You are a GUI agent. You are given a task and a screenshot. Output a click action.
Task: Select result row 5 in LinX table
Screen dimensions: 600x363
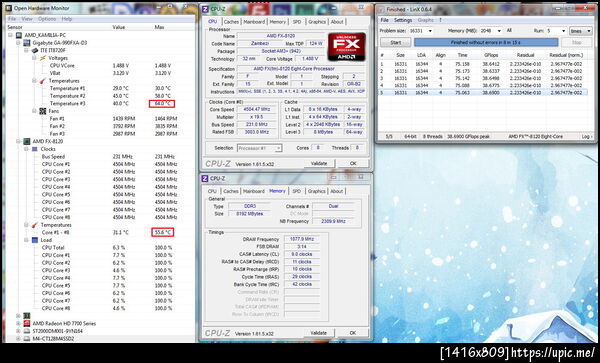coord(483,93)
